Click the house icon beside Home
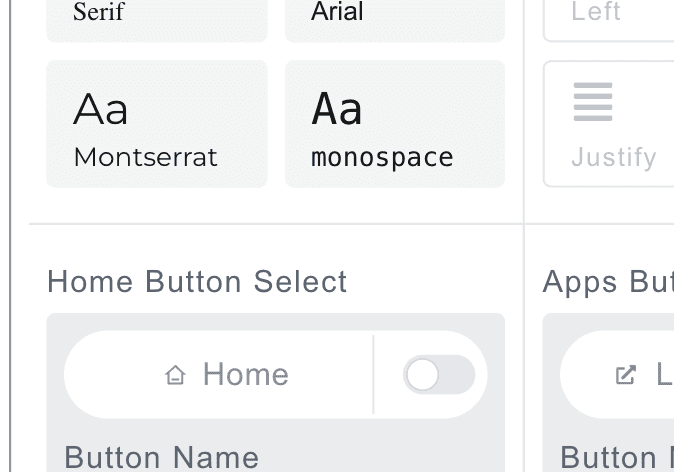The width and height of the screenshot is (674, 472). click(x=176, y=375)
